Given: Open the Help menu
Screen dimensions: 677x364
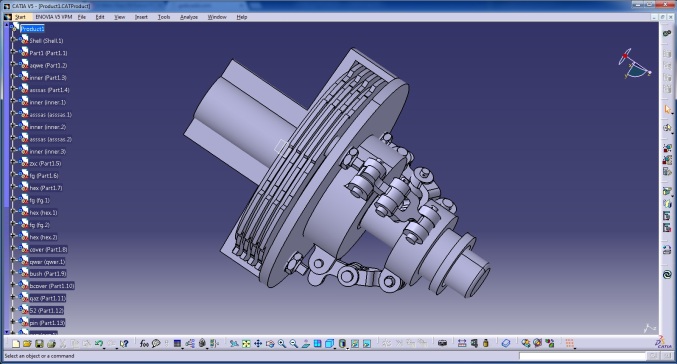Looking at the screenshot, I should 242,17.
